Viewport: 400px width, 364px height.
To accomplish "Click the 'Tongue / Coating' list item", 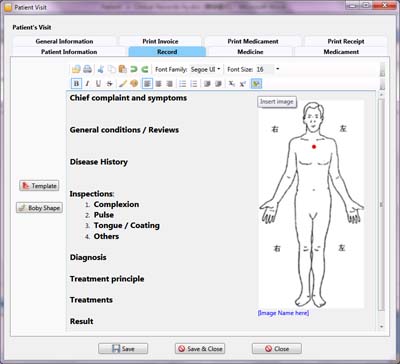I will (x=127, y=226).
